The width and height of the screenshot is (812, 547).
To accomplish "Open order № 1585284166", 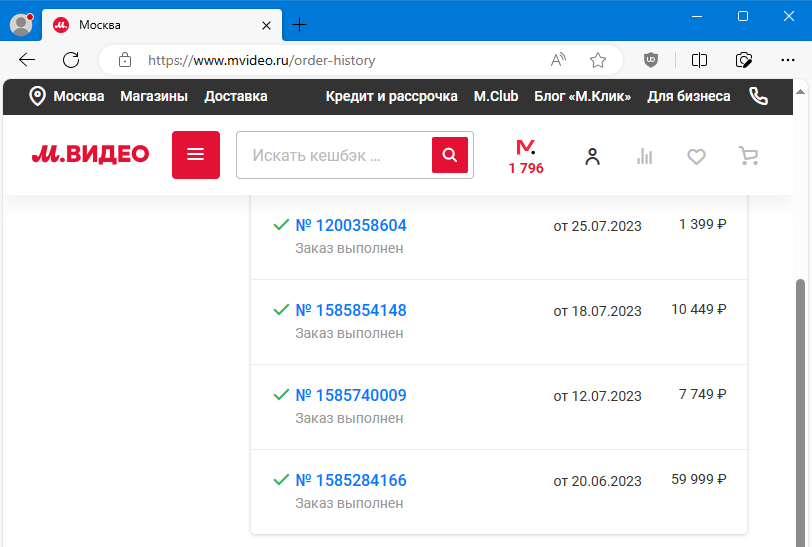I will pos(351,480).
